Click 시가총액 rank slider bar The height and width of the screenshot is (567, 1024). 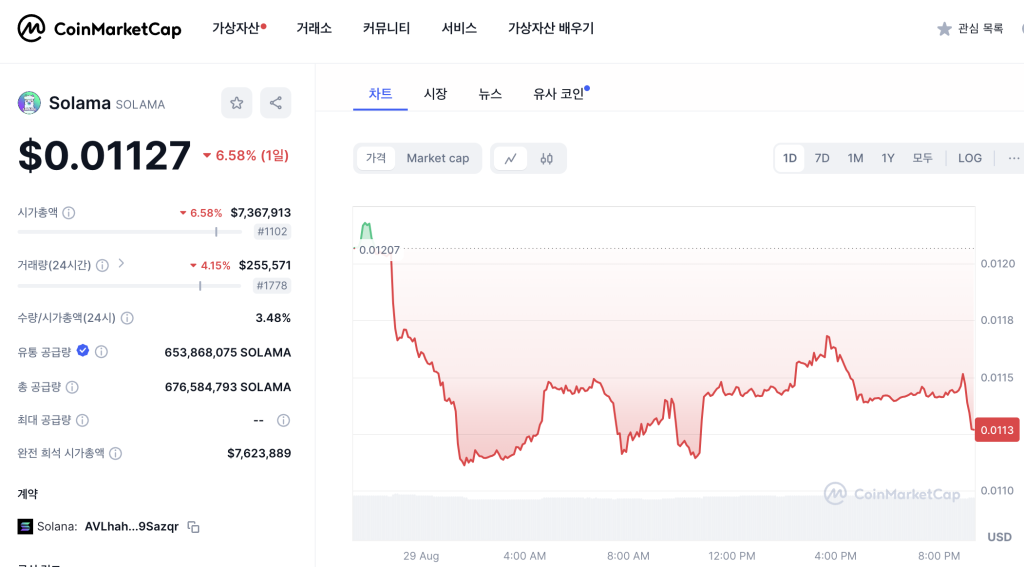(130, 232)
